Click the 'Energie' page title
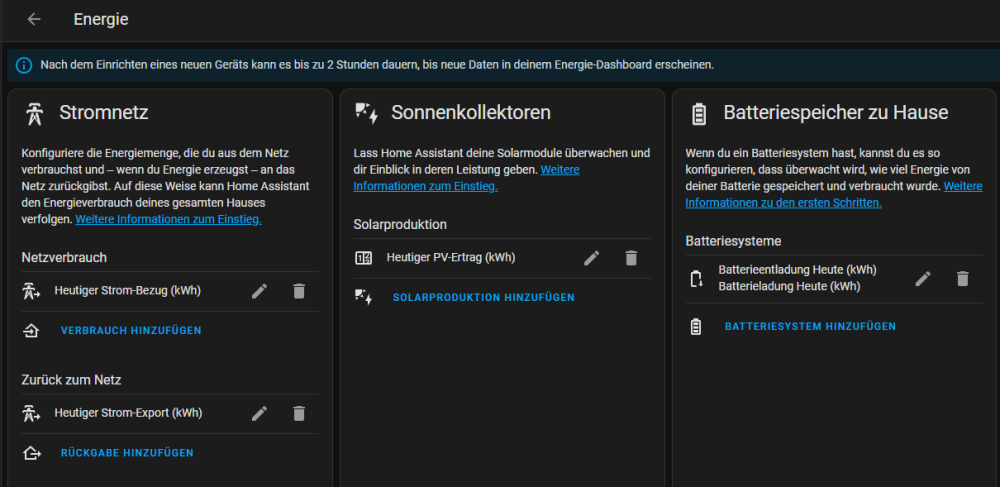 (101, 19)
